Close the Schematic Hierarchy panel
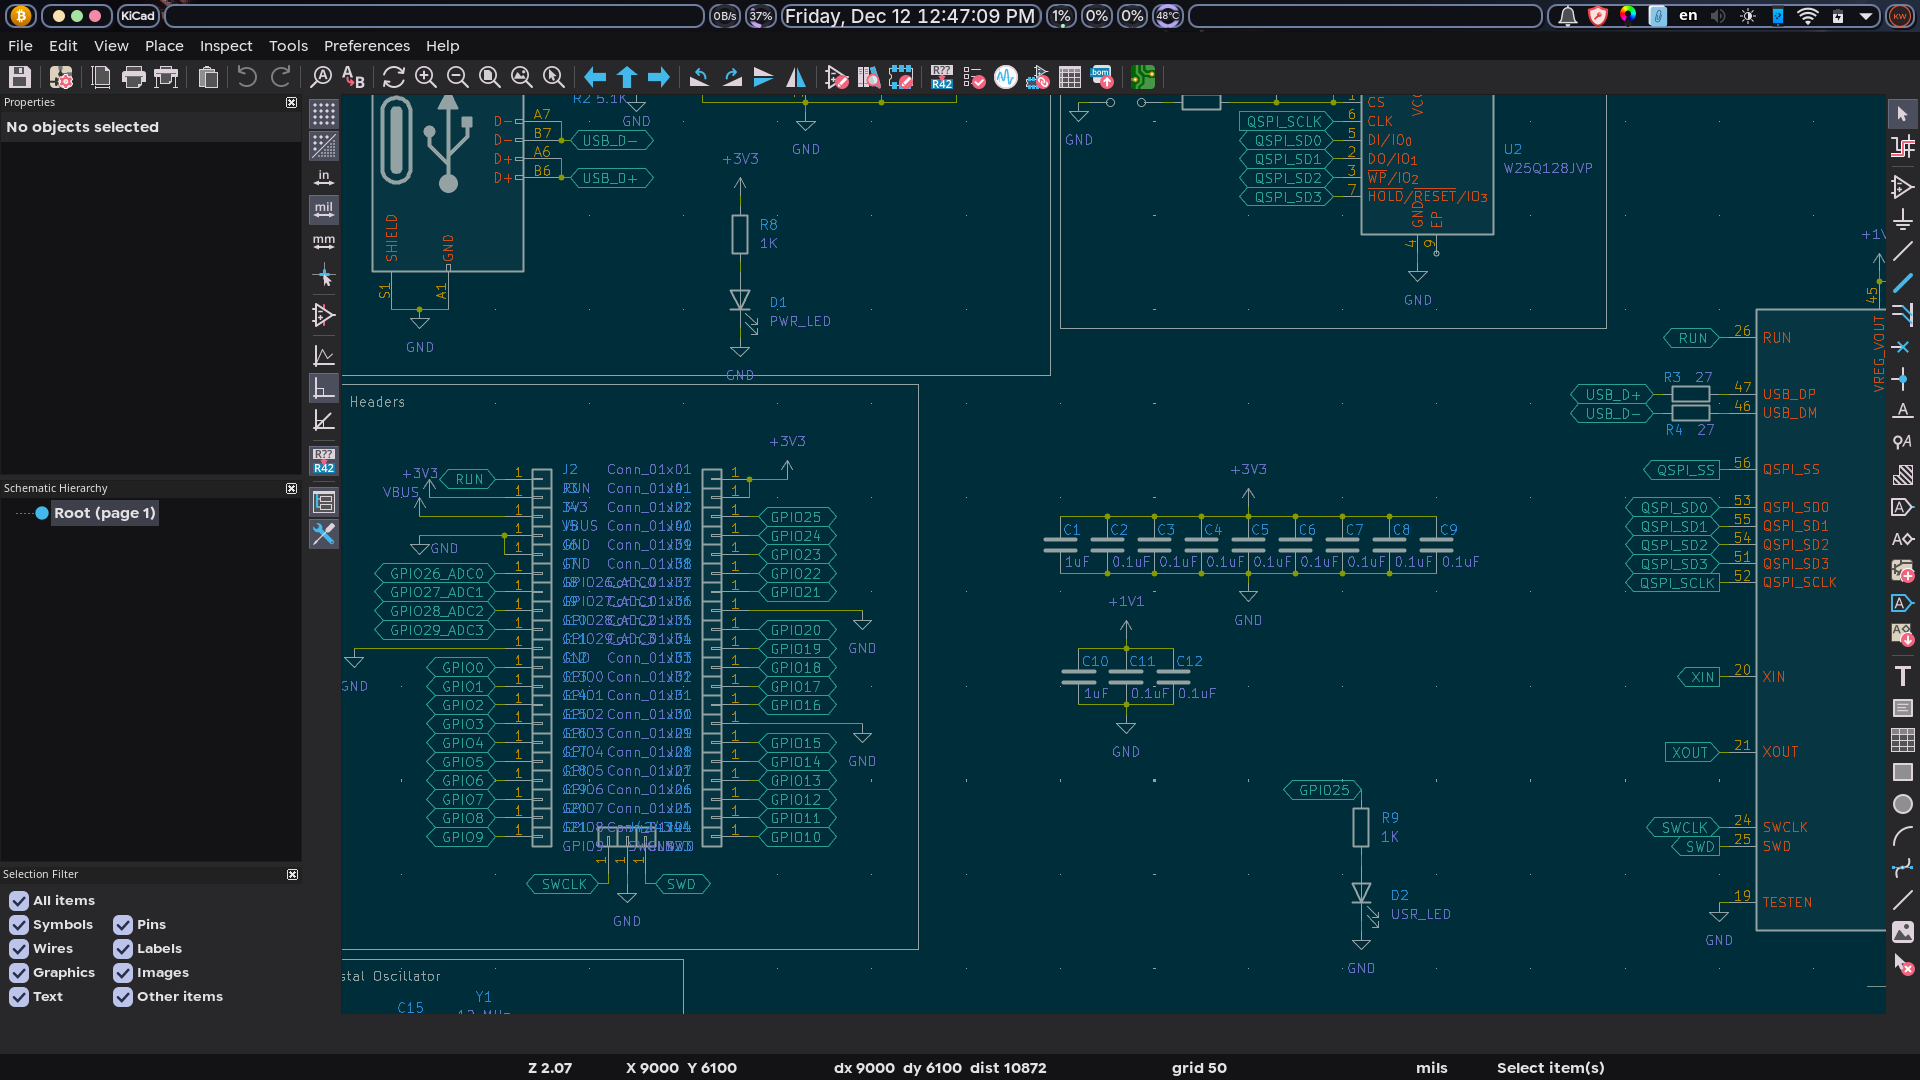Image resolution: width=1920 pixels, height=1080 pixels. point(291,488)
